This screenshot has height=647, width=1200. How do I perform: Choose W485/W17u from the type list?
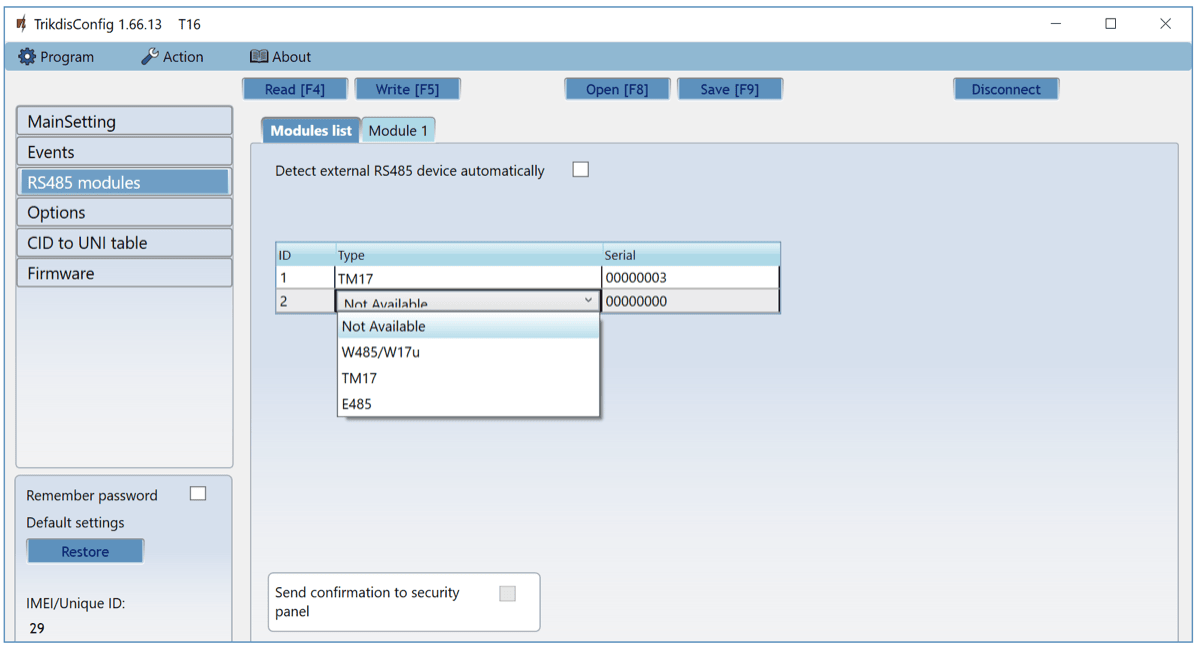[x=380, y=353]
